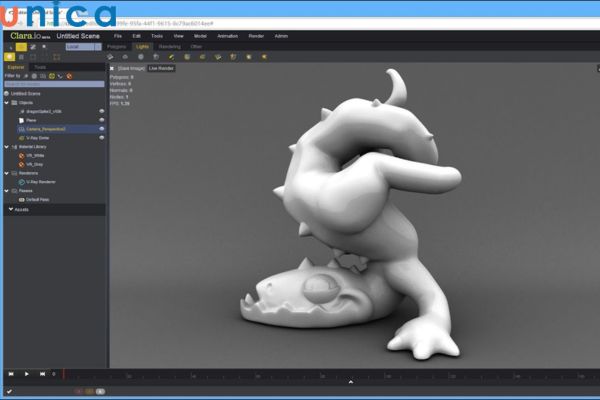Open the Local coordinate space dropdown

point(84,46)
